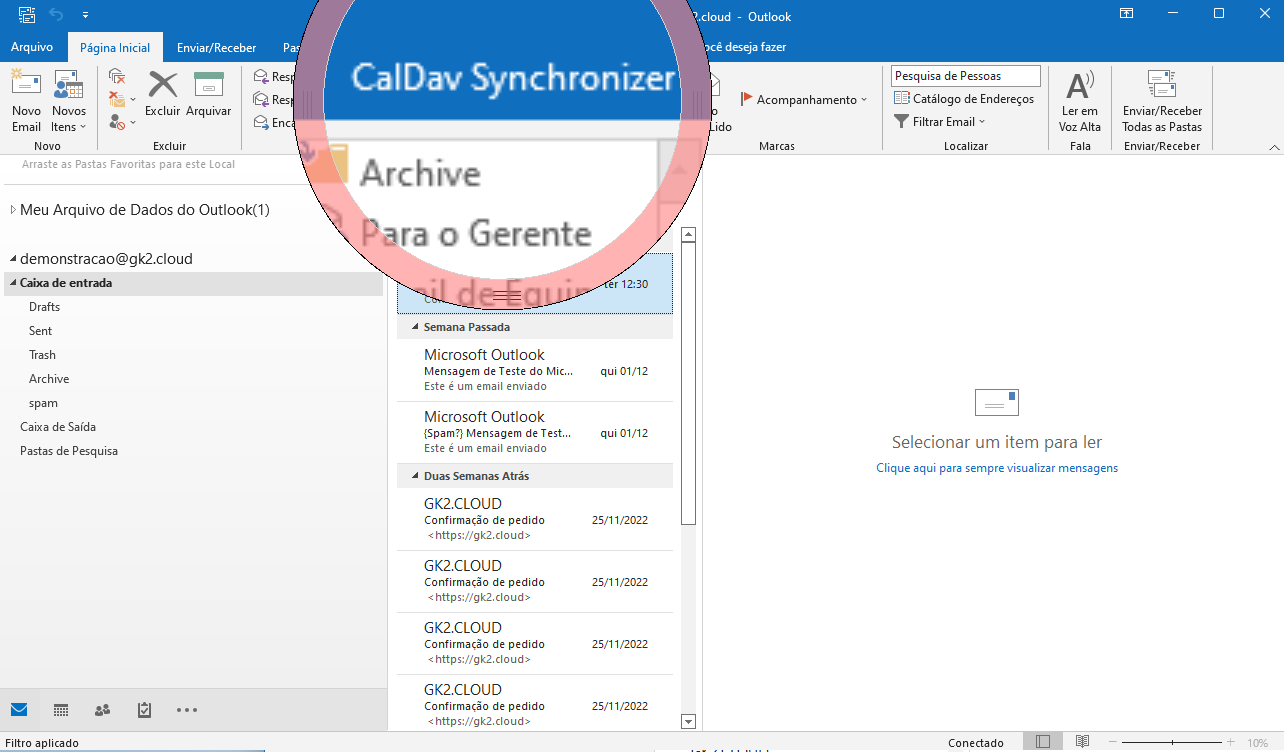Open the Trash folder
The height and width of the screenshot is (752, 1284).
click(x=42, y=355)
